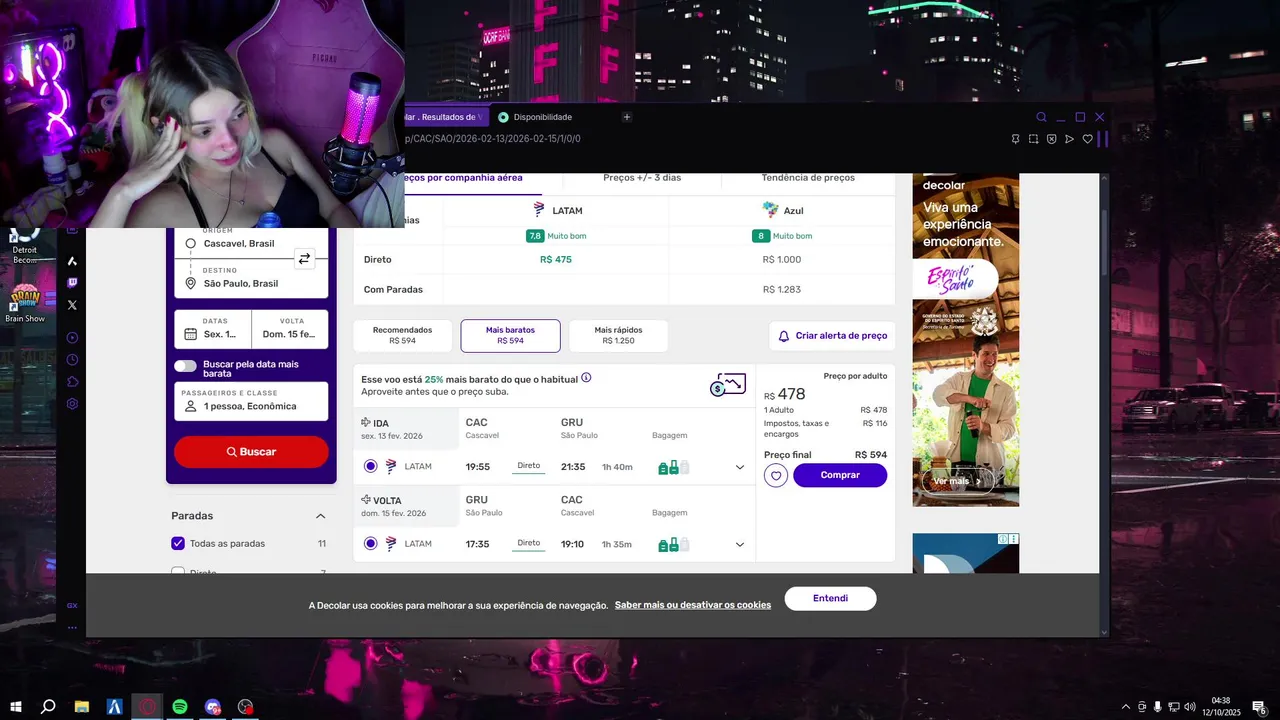The image size is (1280, 720).
Task: Open a new browser tab with plus
Action: pos(627,117)
